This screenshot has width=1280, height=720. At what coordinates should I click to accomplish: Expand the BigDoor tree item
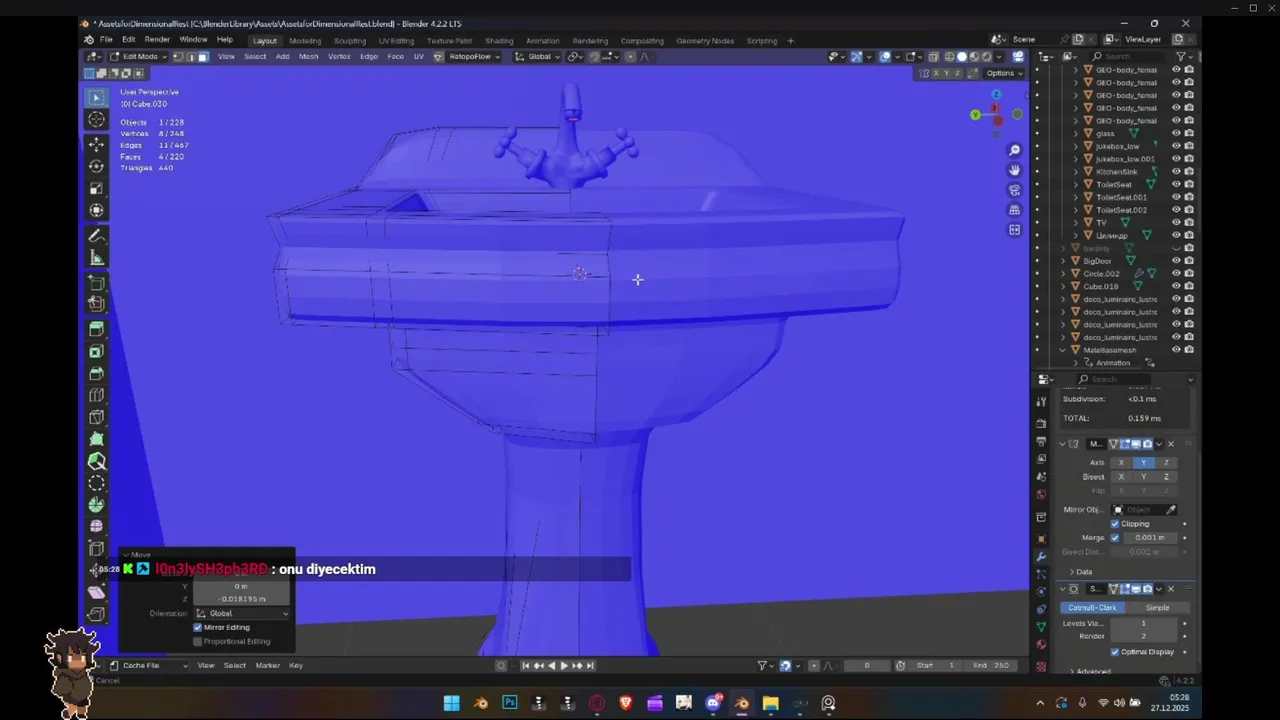coord(1063,261)
